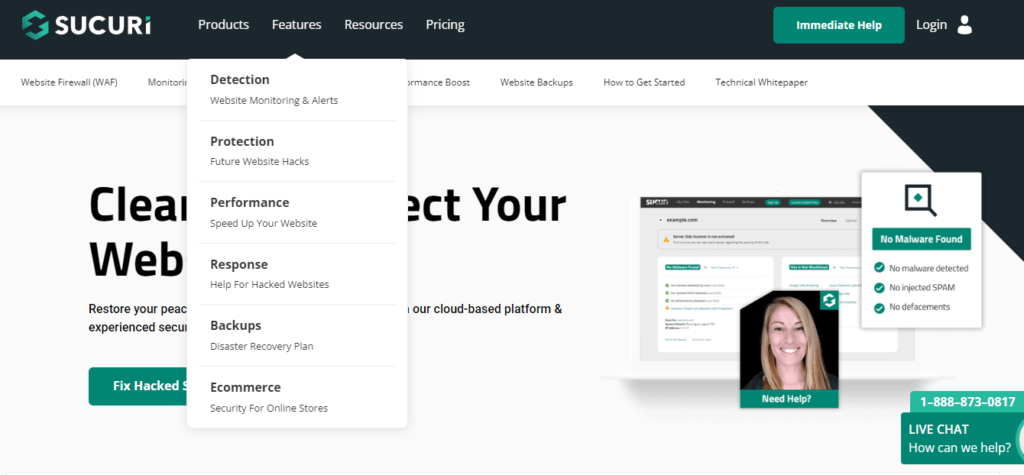Open Website Firewall (WAF) link
1024x475 pixels.
[x=69, y=82]
